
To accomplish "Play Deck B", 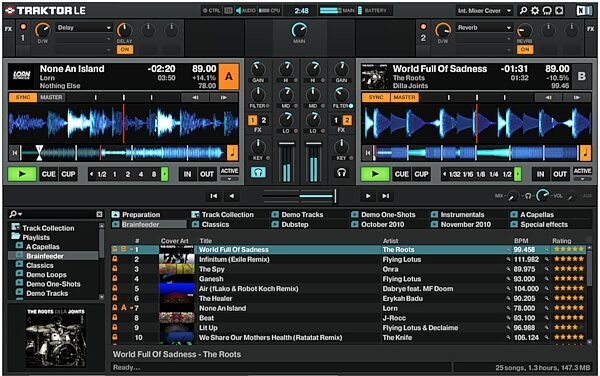I will click(375, 174).
